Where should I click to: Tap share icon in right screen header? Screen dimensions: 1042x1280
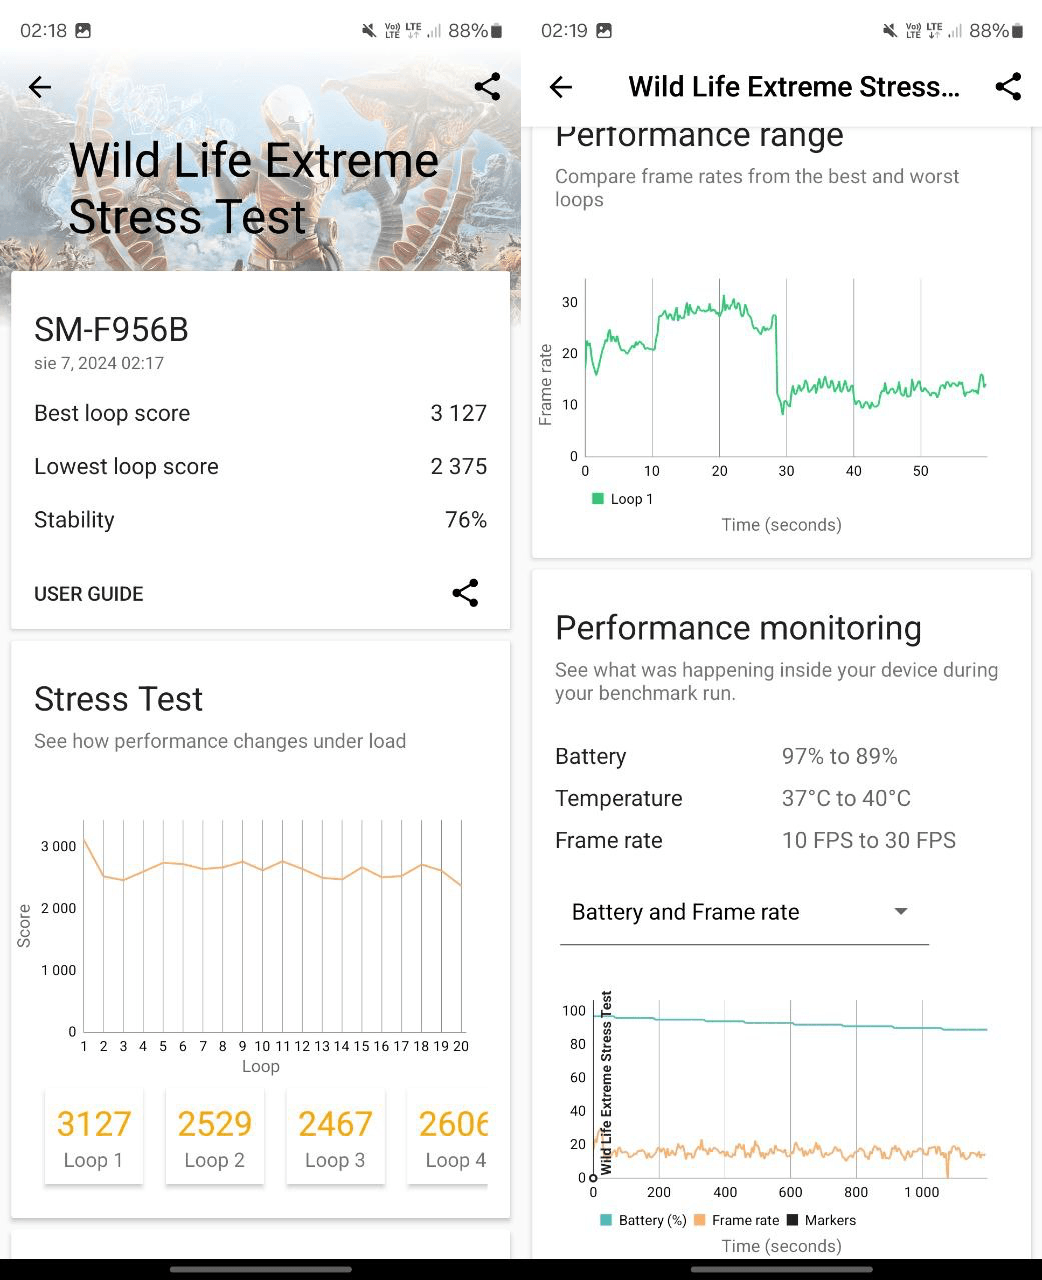click(1008, 87)
